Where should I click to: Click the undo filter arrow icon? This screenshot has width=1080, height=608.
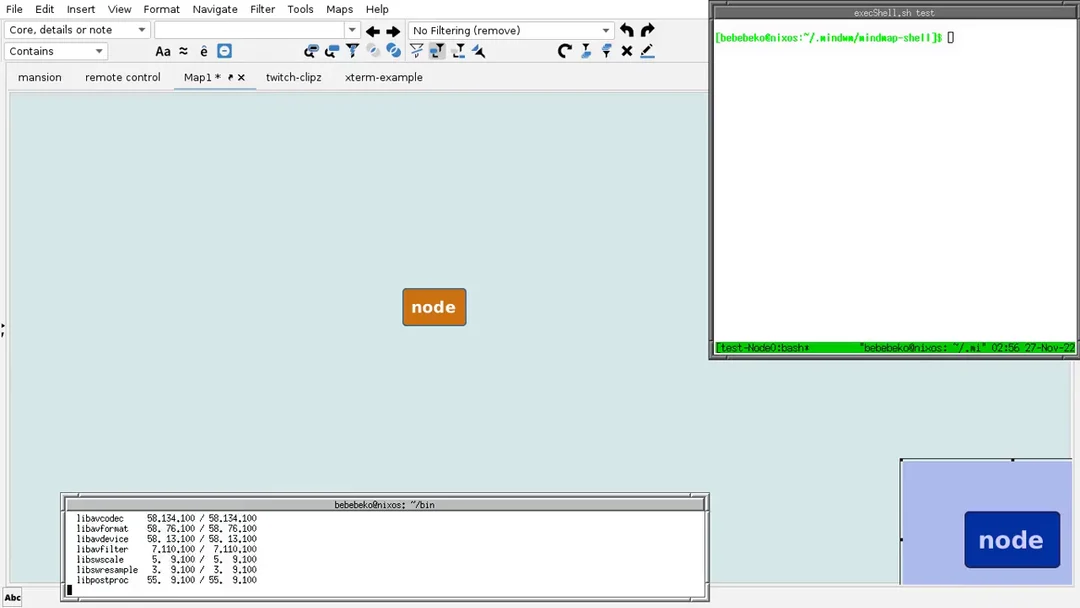click(x=626, y=30)
